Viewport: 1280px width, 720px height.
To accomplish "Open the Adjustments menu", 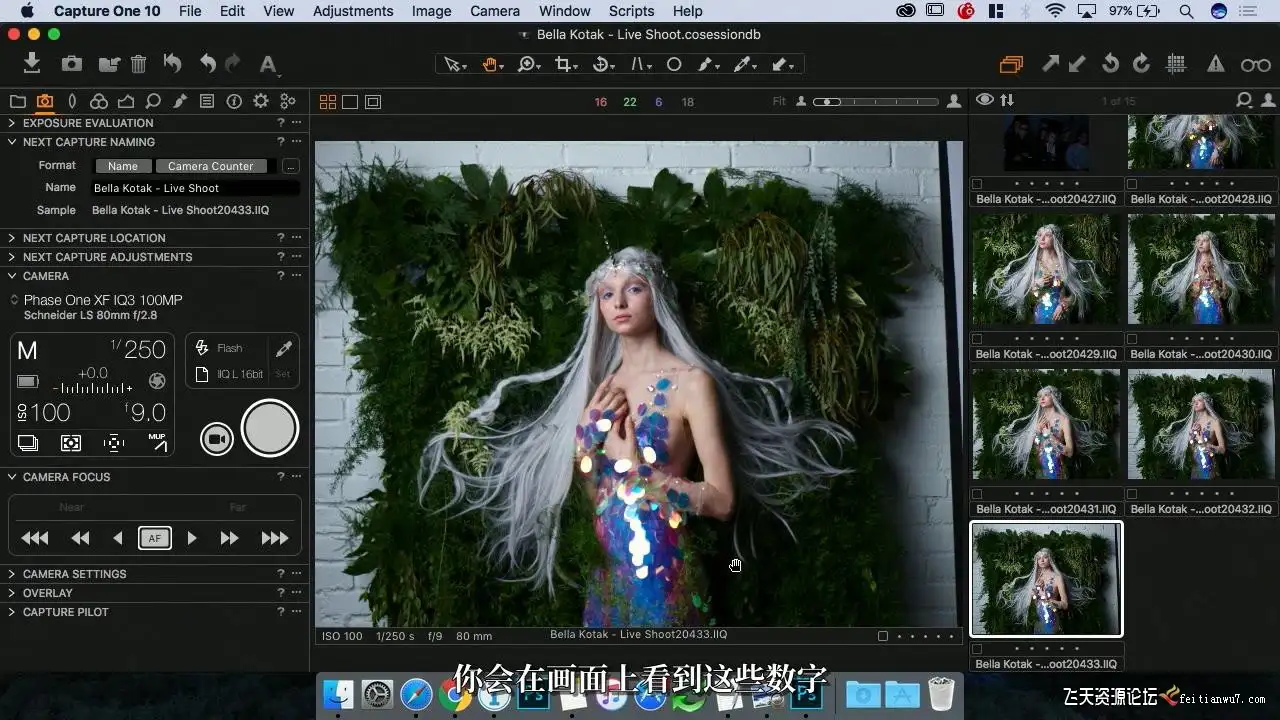I will 353,11.
